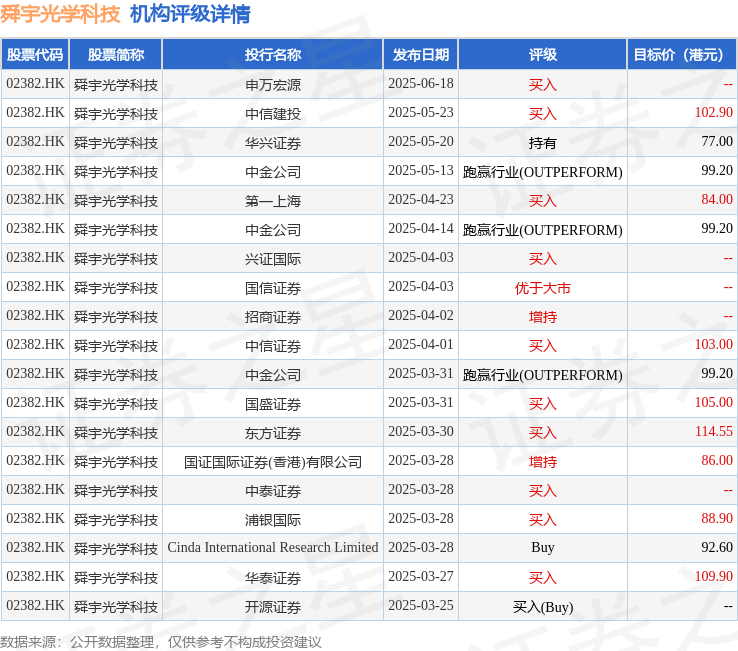738x651 pixels.
Task: Click the date 2025-05-23
Action: 421,113
